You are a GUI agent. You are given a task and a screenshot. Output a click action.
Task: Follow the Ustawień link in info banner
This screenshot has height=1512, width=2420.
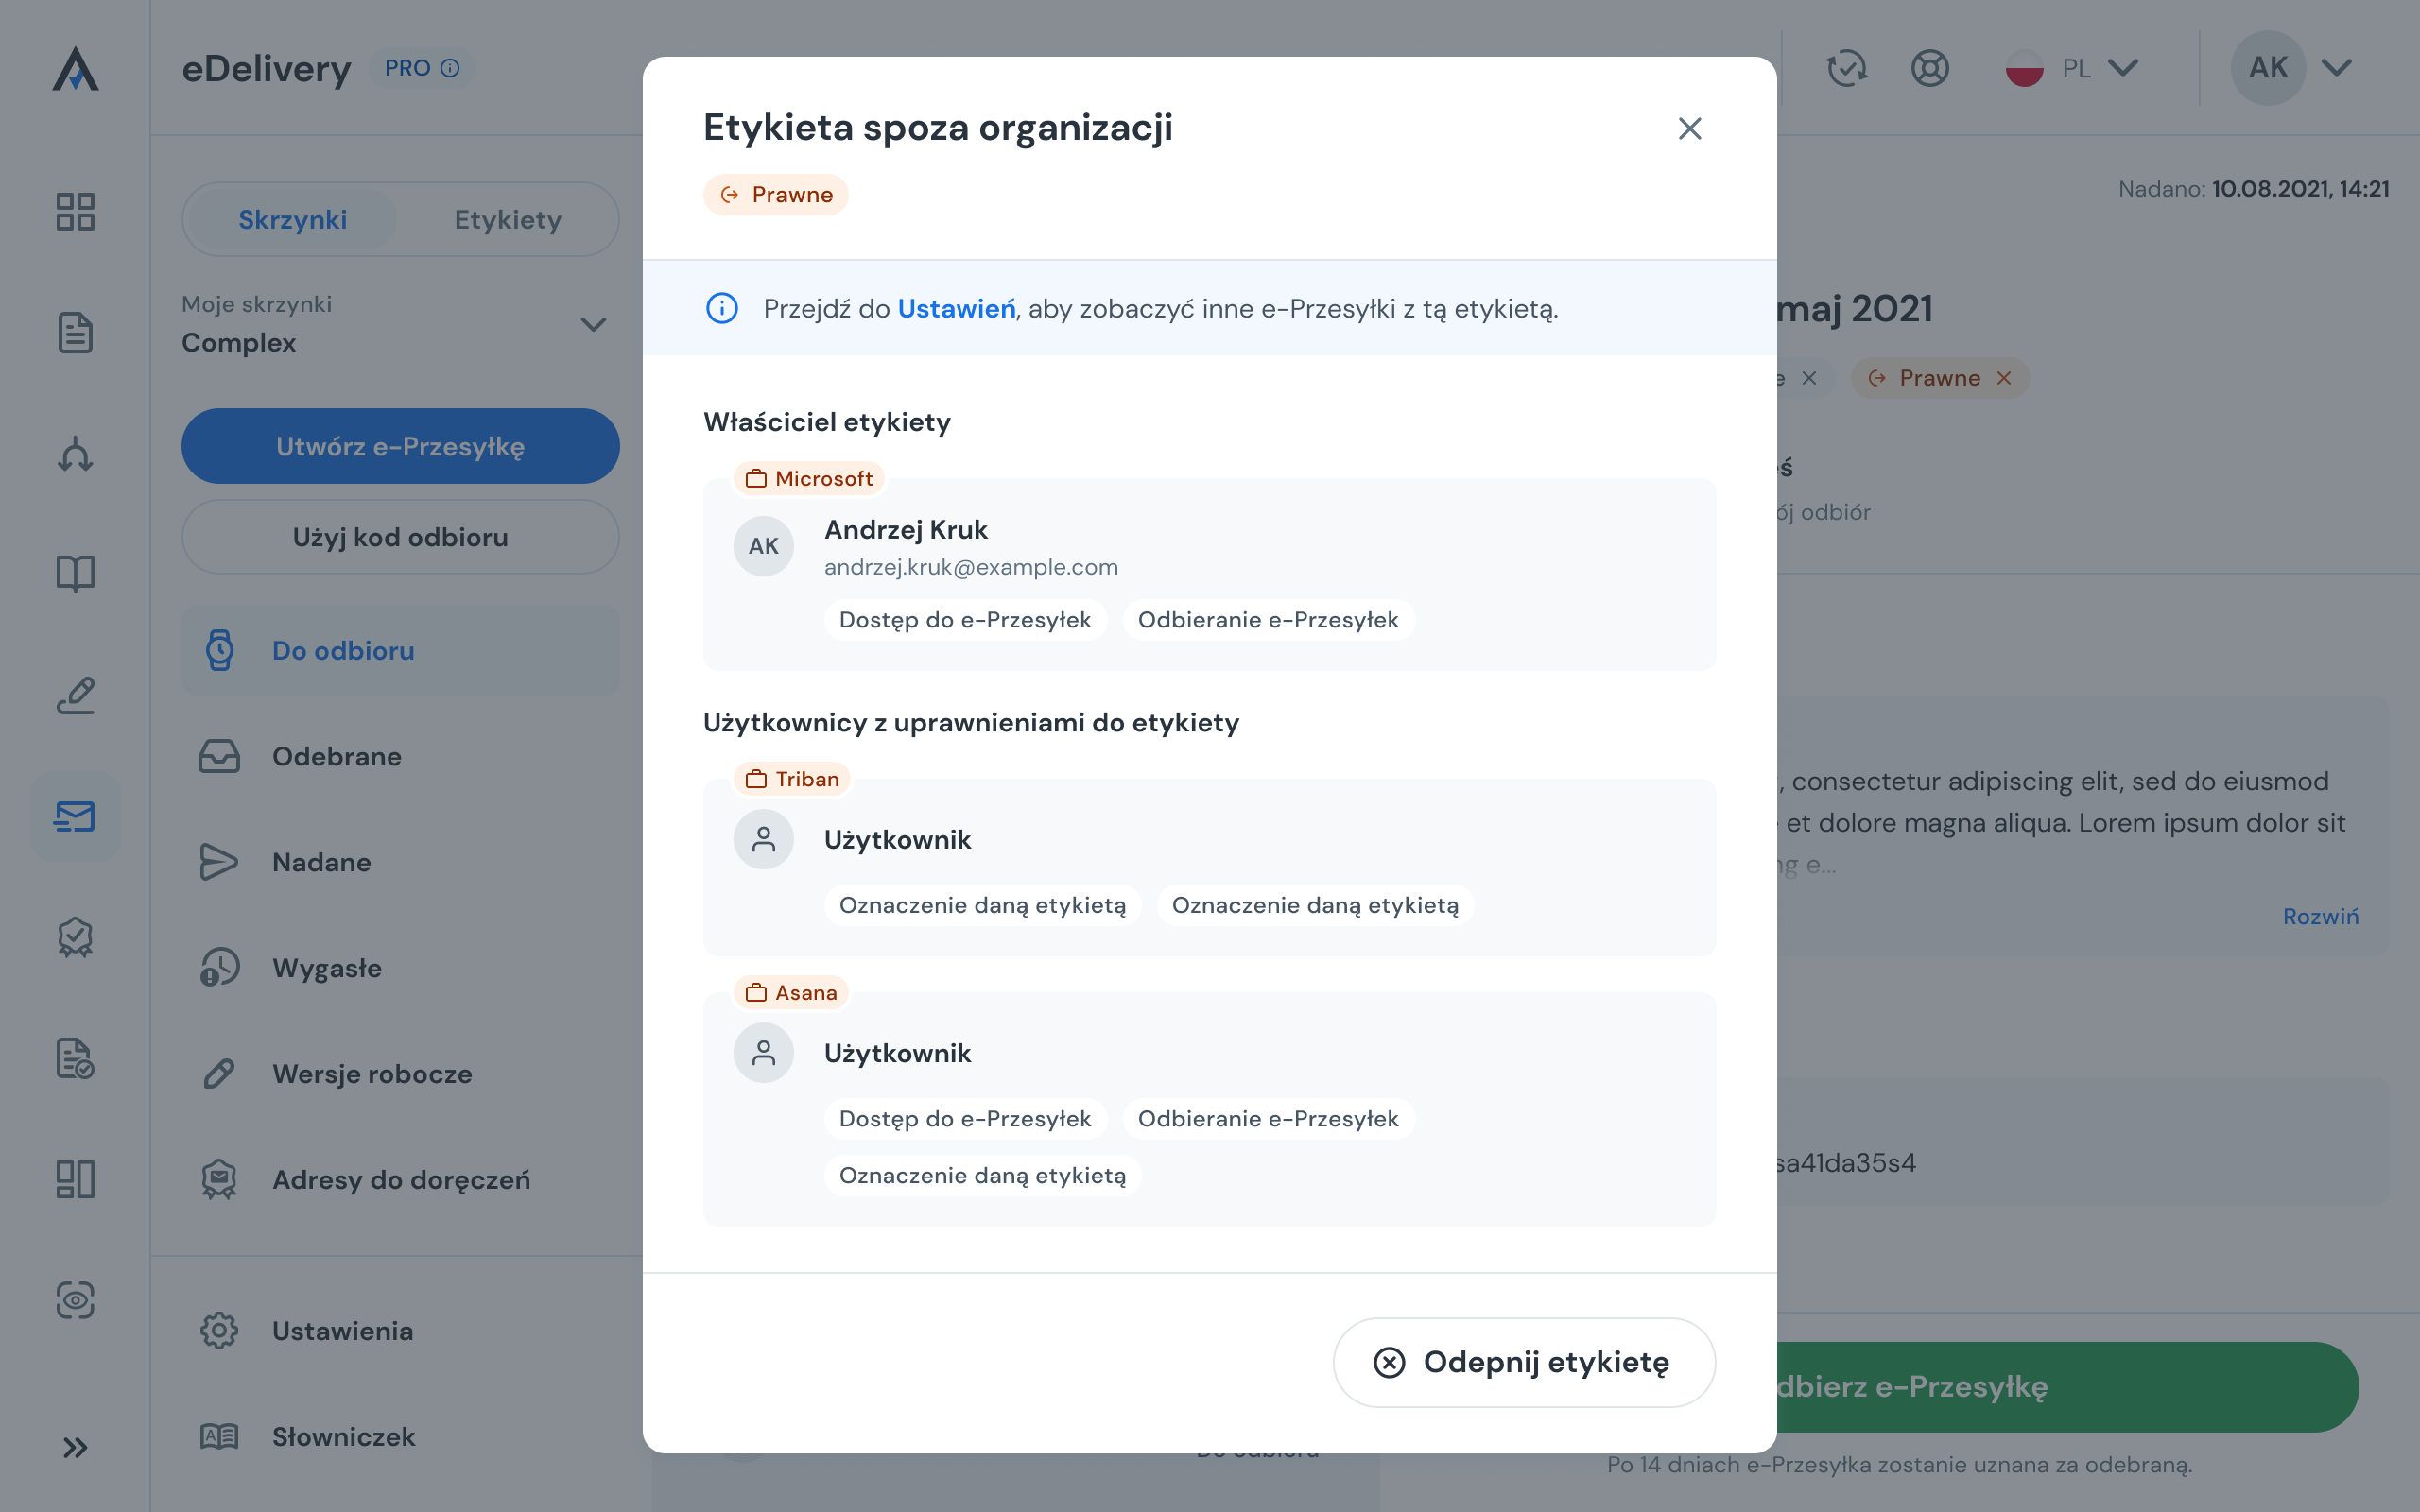956,308
